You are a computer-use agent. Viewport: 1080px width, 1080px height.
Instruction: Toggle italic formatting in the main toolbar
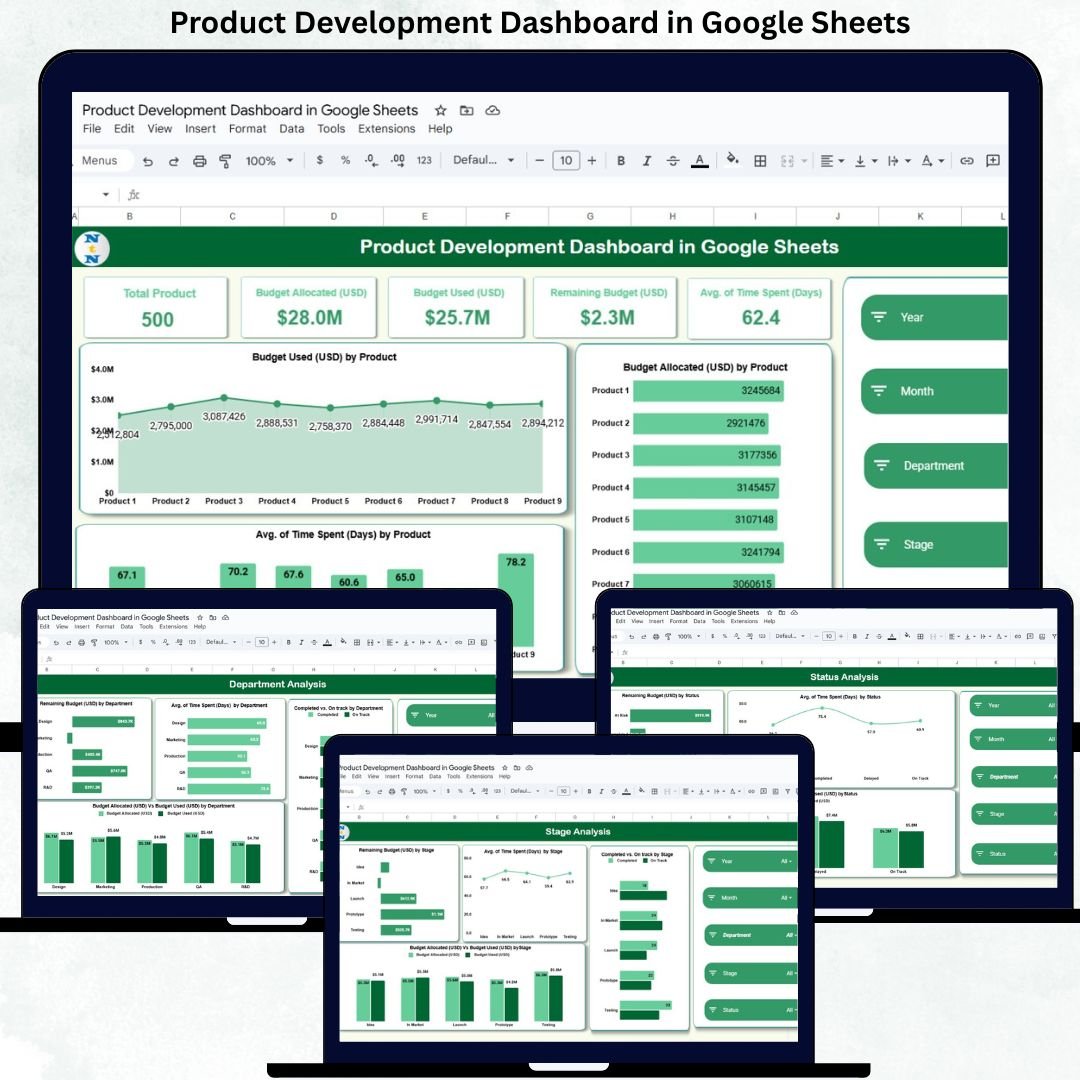click(x=647, y=161)
